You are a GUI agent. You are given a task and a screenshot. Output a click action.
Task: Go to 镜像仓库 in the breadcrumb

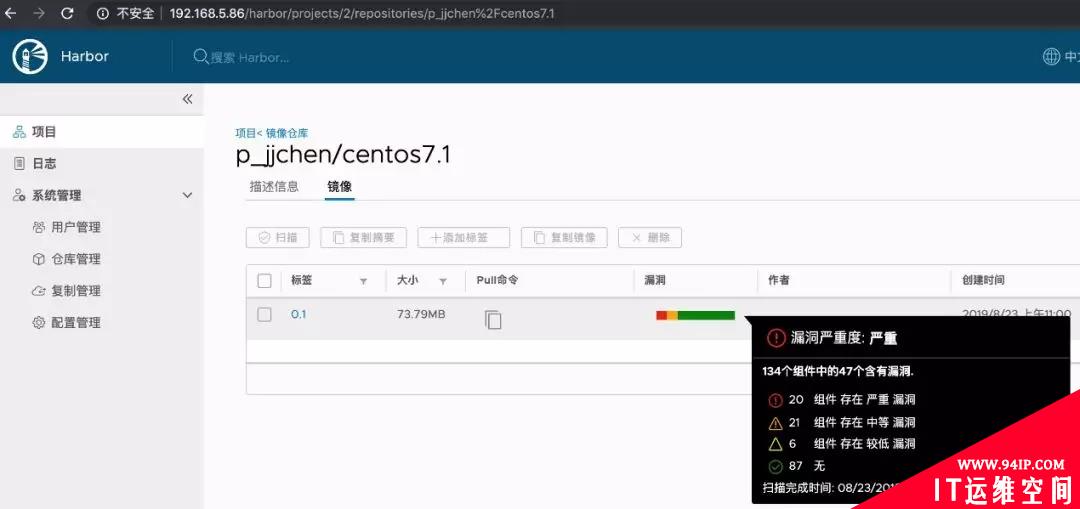click(287, 133)
